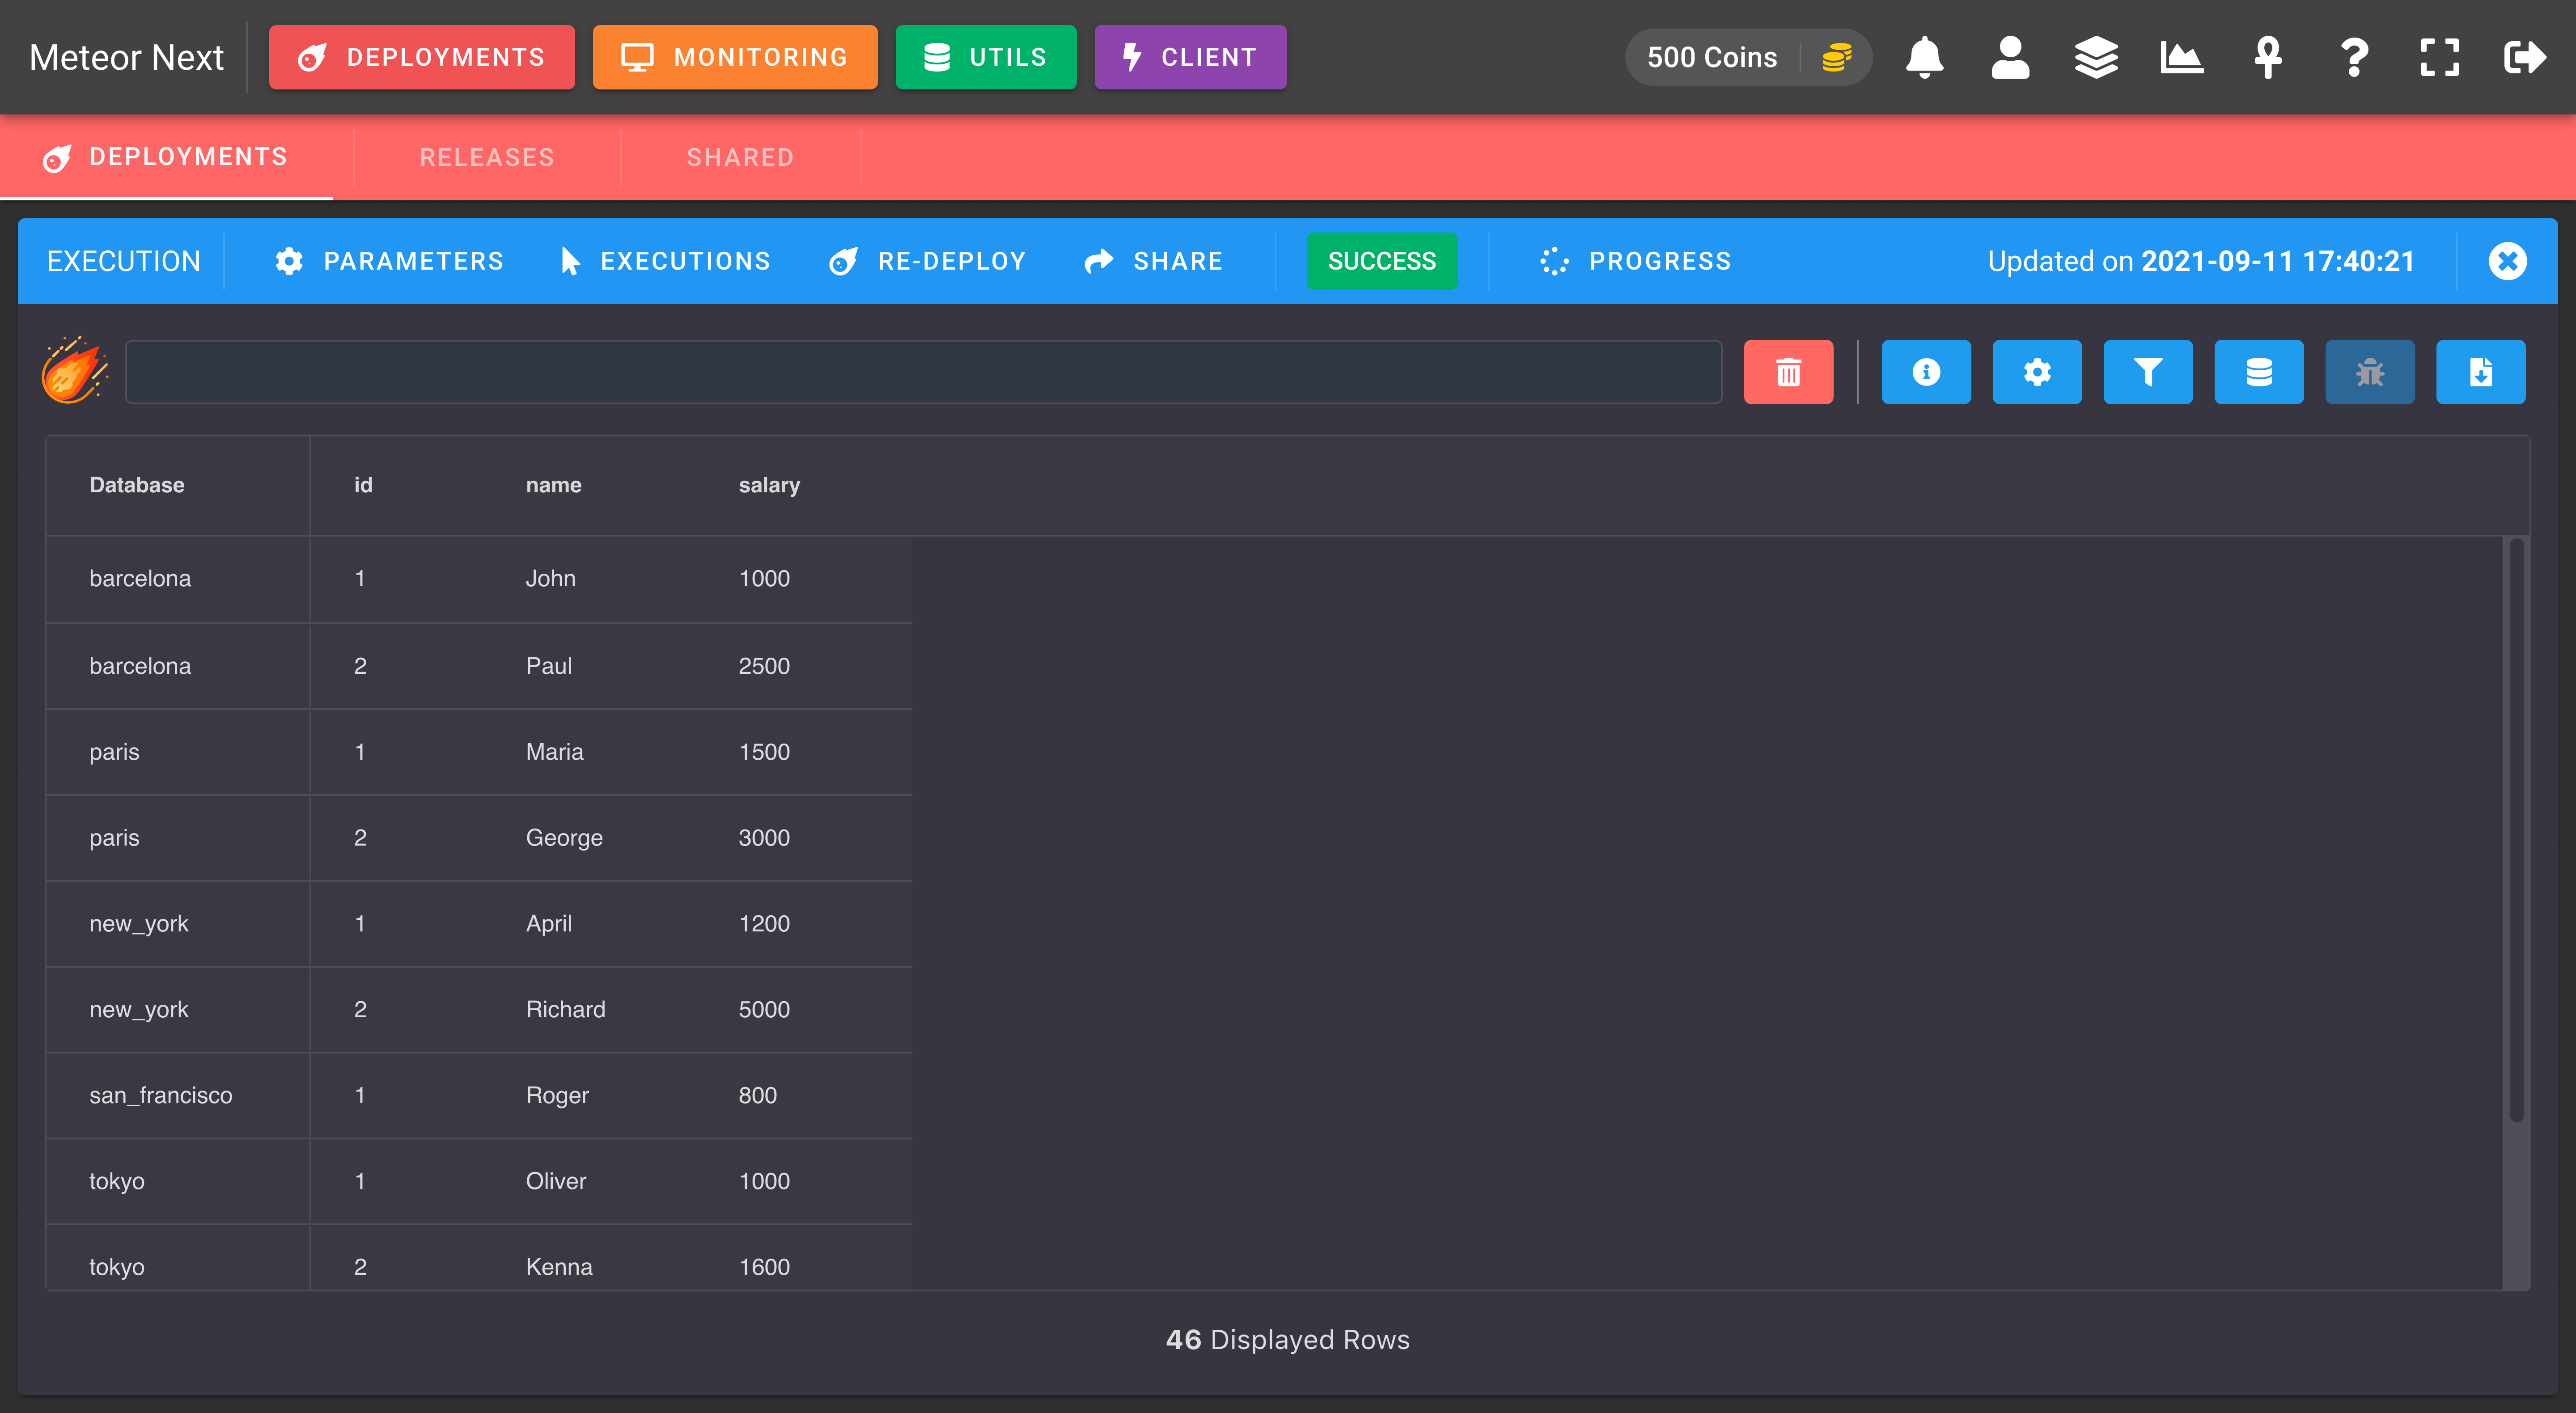Select the Kenna cell

pyautogui.click(x=559, y=1267)
